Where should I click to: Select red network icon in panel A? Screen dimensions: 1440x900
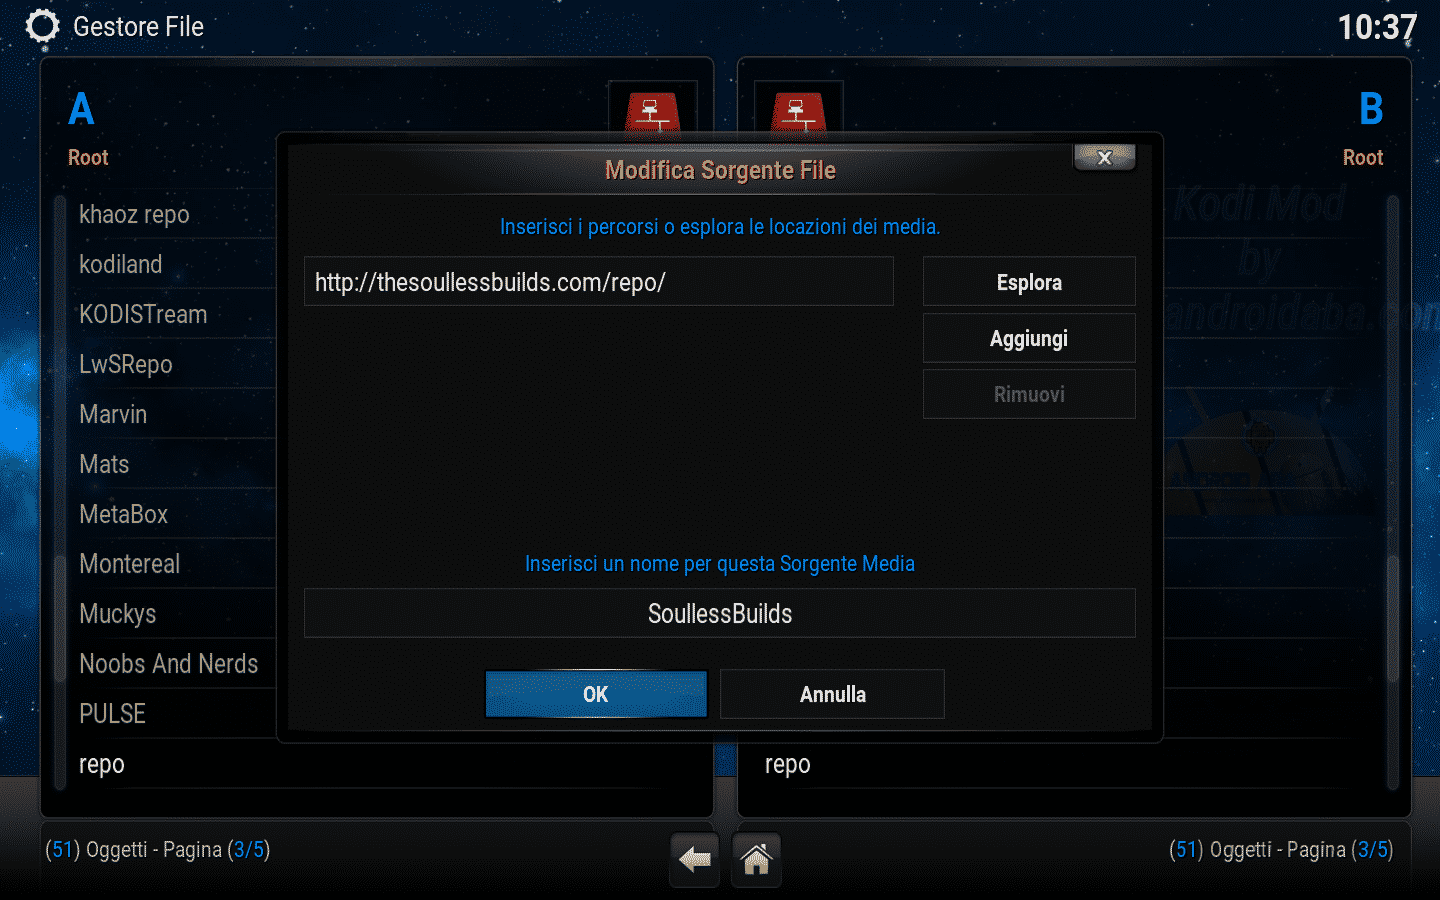click(652, 112)
